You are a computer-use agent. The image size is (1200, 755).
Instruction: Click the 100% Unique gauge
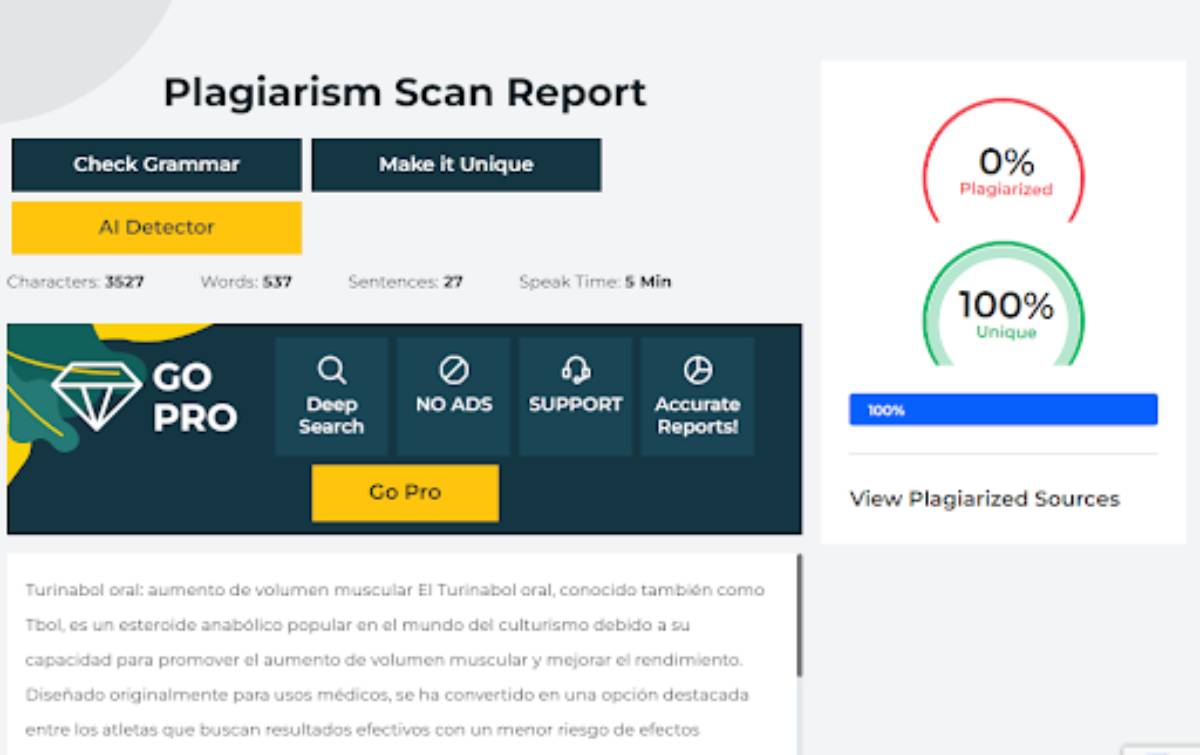pos(1004,304)
